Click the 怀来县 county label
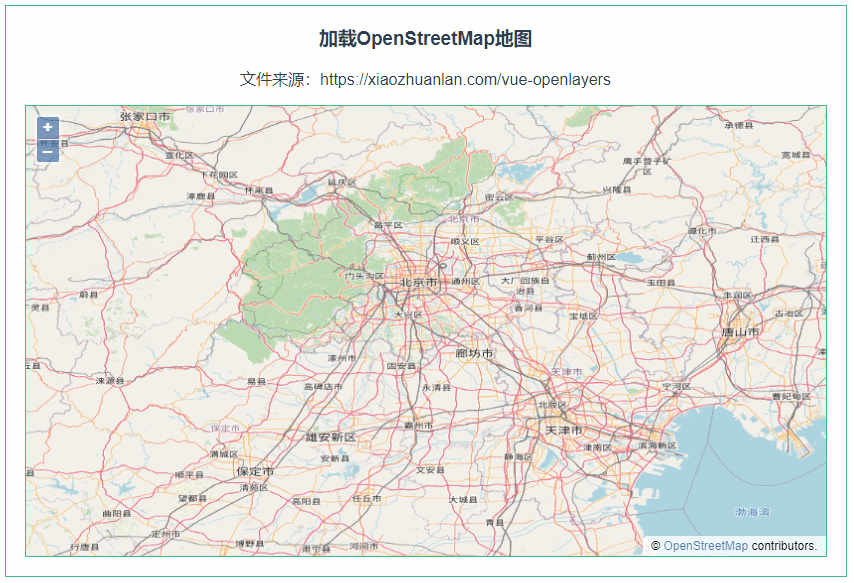854x583 pixels. [258, 190]
